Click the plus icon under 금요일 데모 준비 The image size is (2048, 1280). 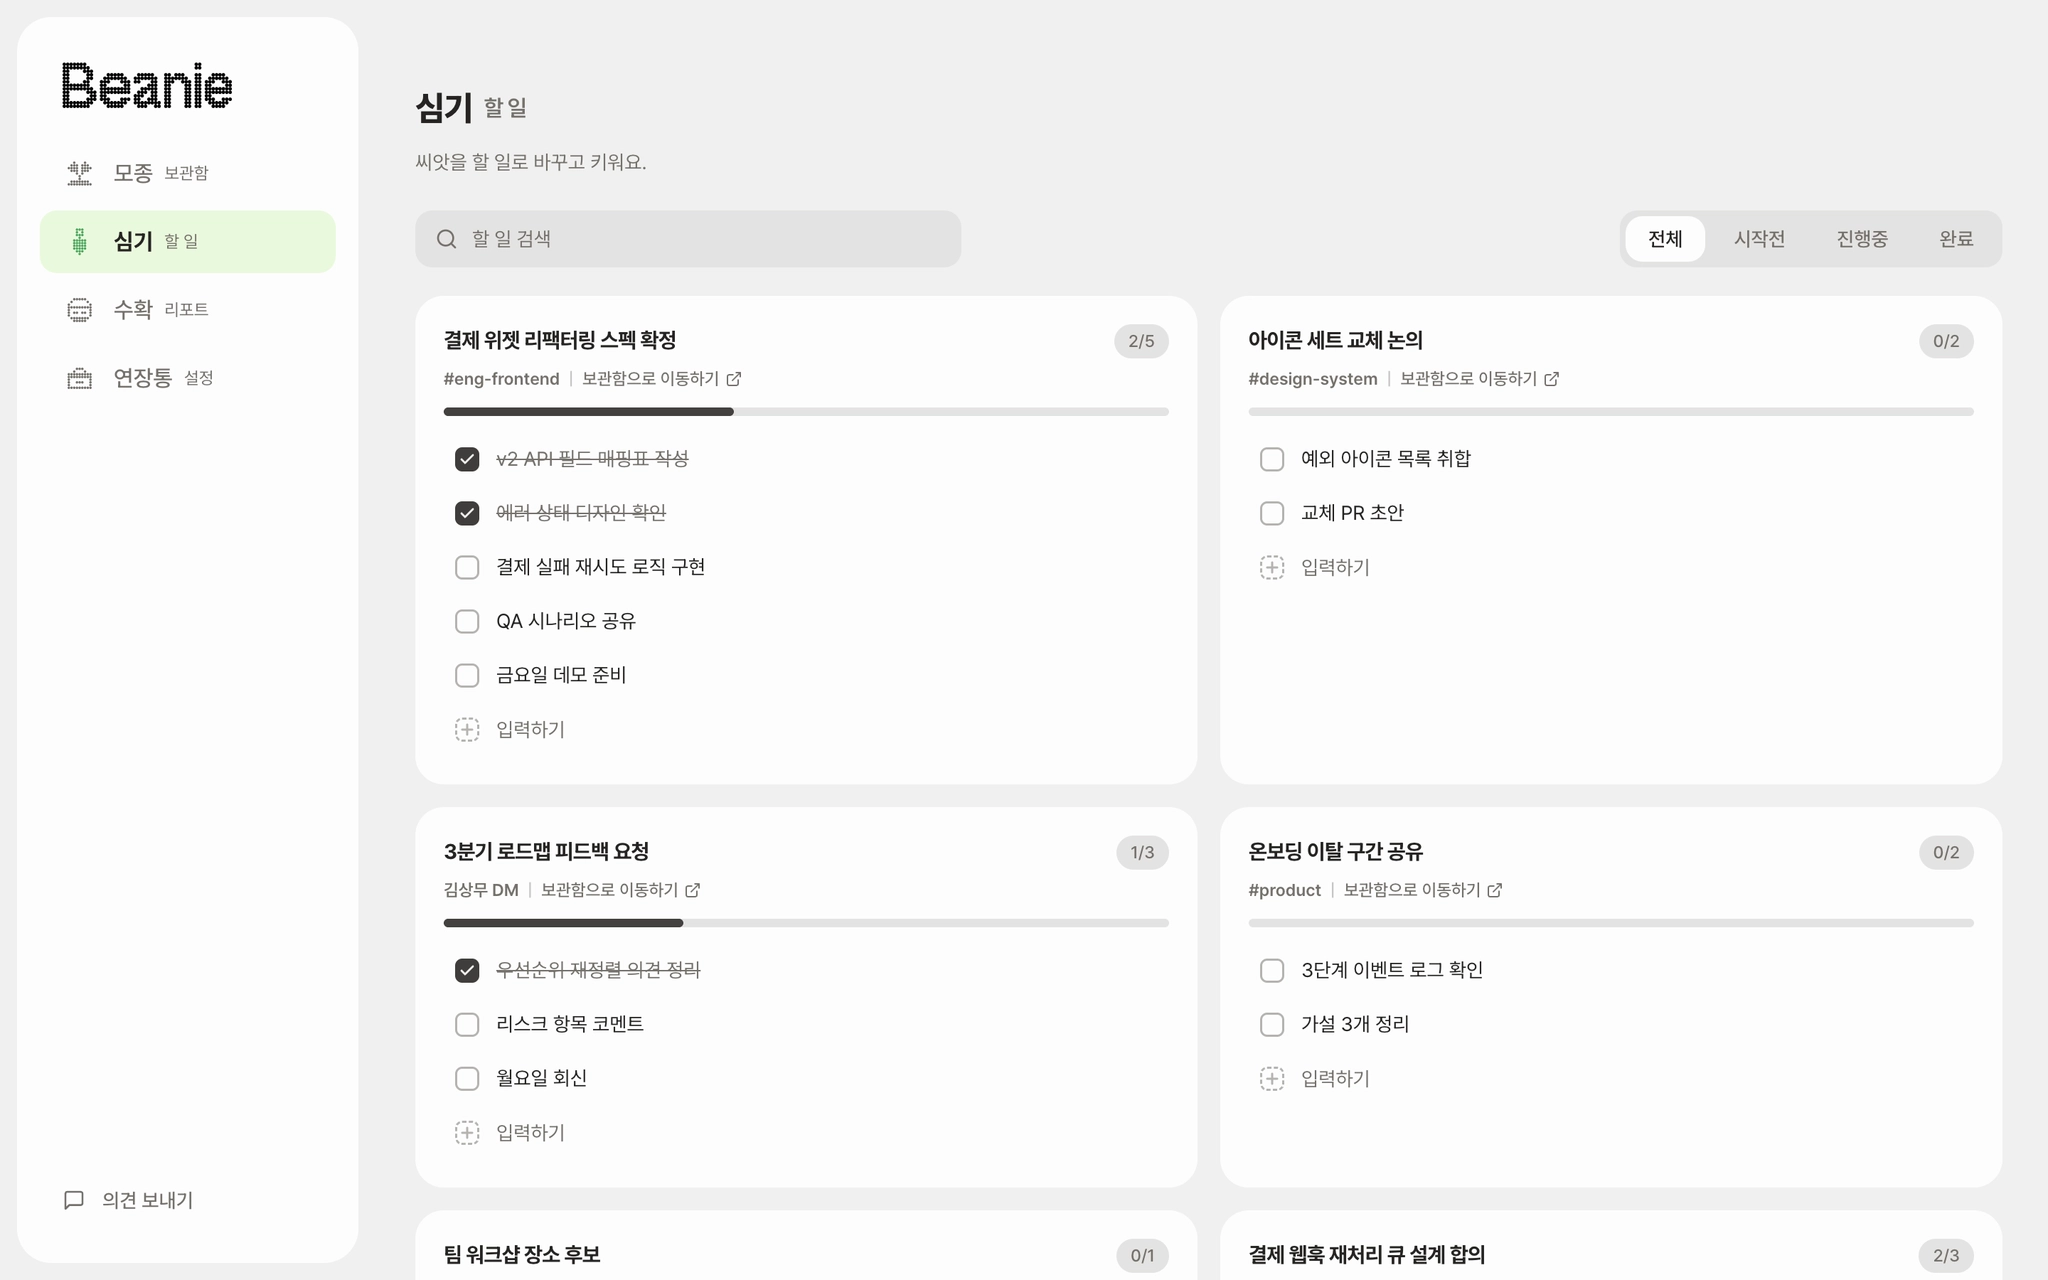coord(467,730)
